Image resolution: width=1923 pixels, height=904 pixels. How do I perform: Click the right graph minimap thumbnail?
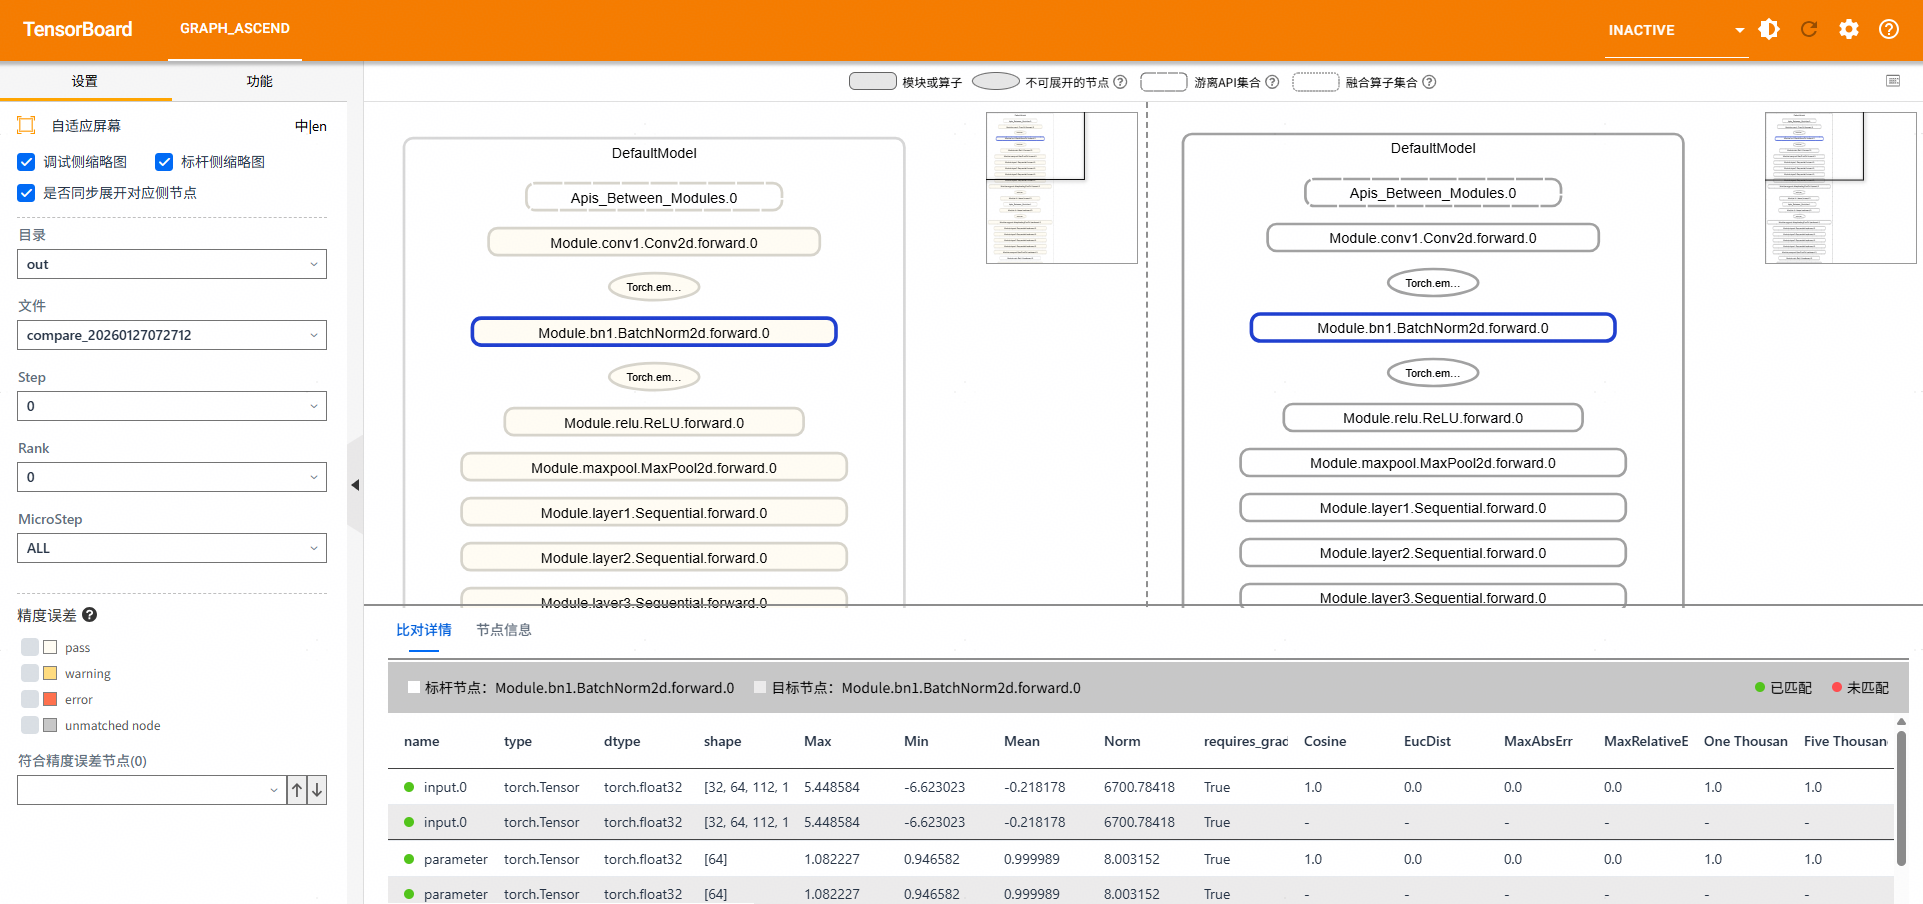(1840, 188)
